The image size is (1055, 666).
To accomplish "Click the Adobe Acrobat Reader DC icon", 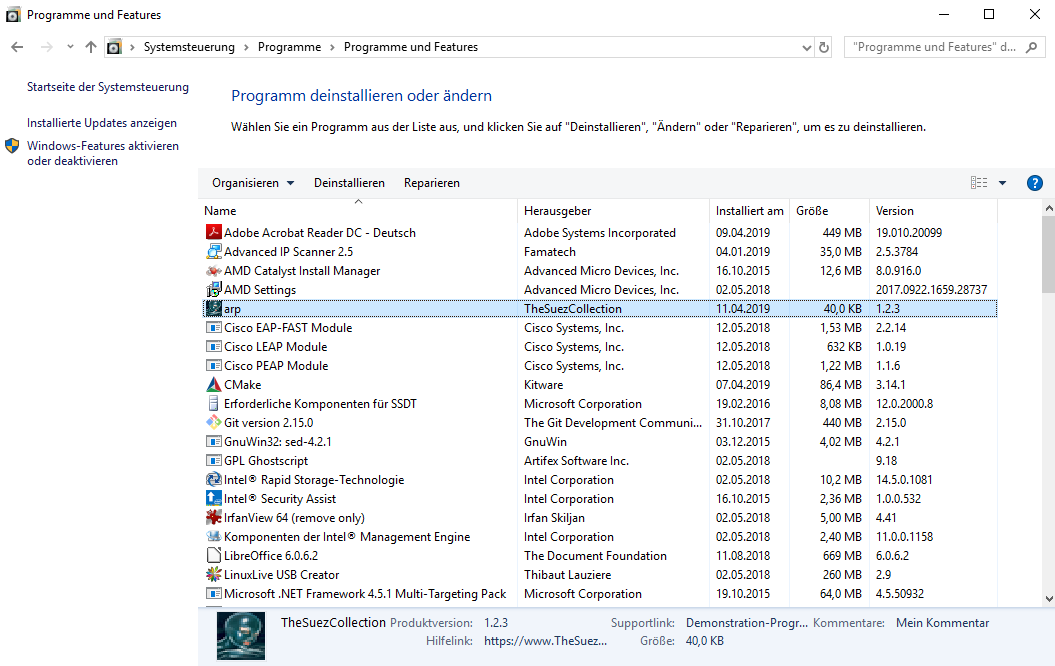I will 213,232.
